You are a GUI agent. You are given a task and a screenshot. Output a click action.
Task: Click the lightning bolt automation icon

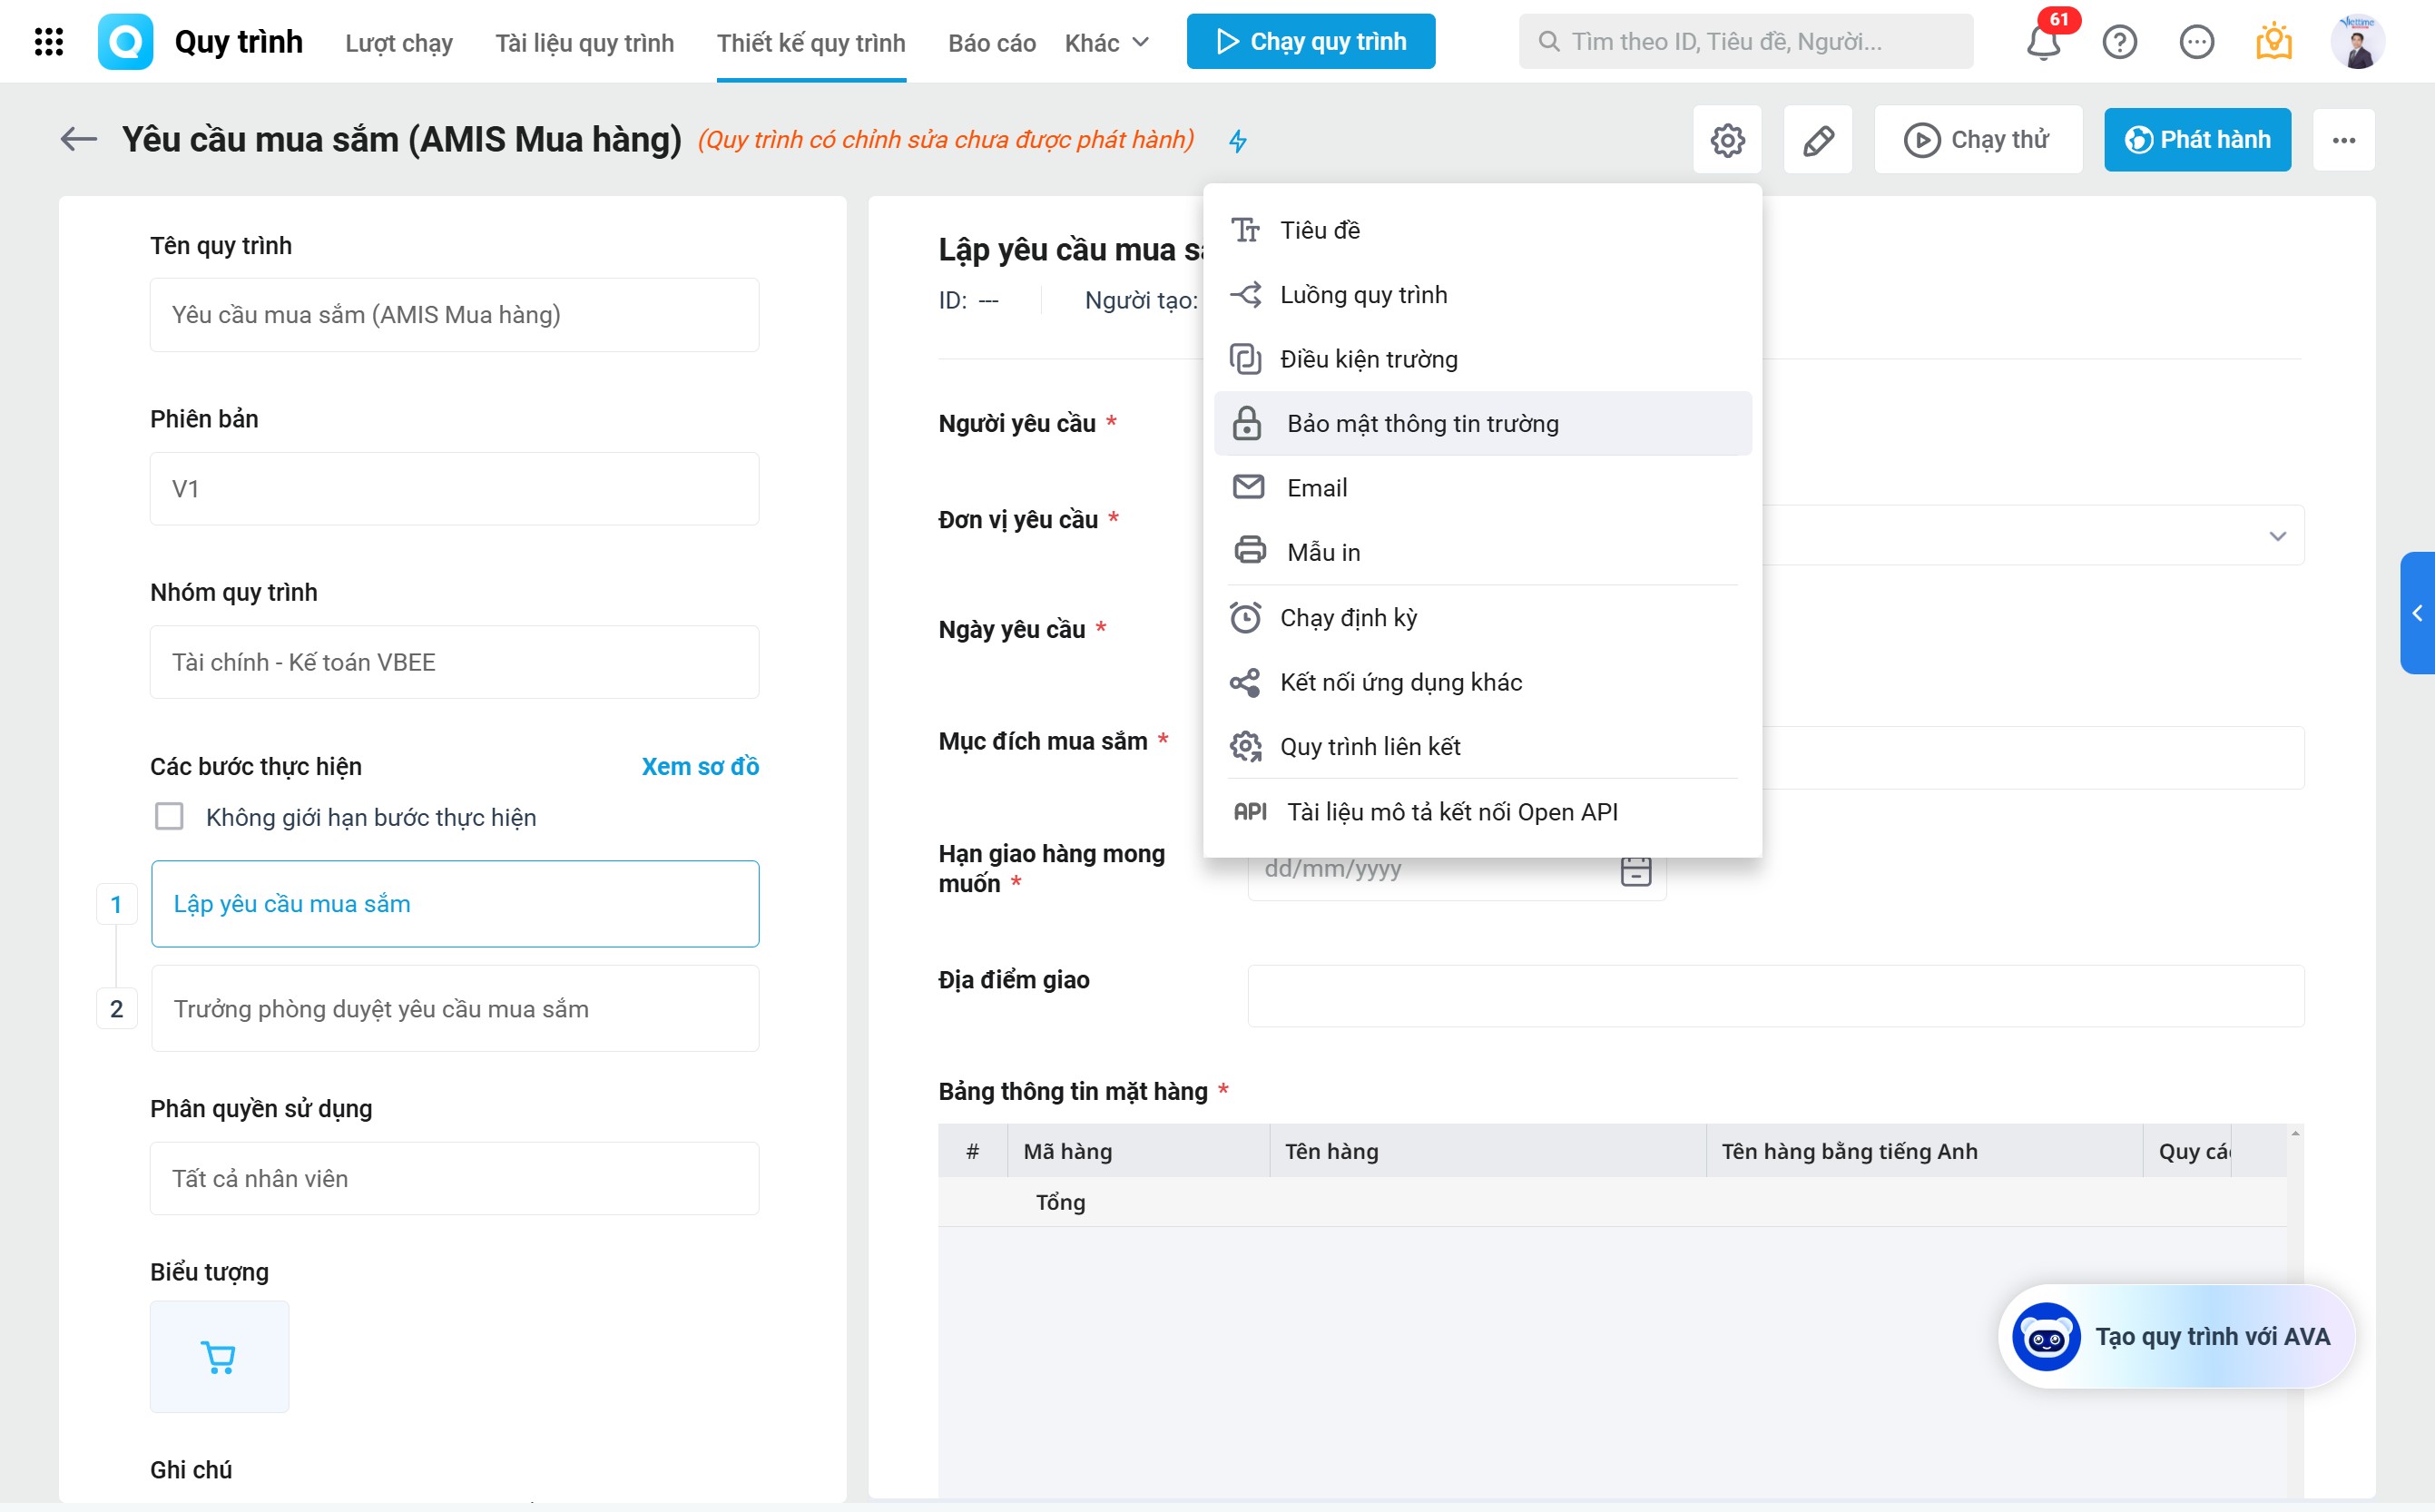click(1238, 141)
